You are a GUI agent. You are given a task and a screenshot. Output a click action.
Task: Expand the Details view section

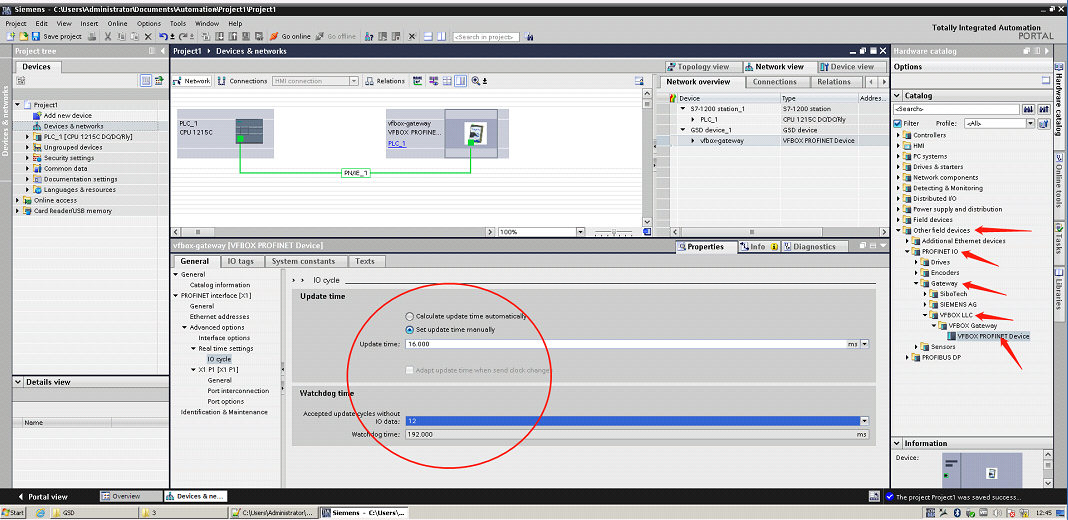(18, 382)
